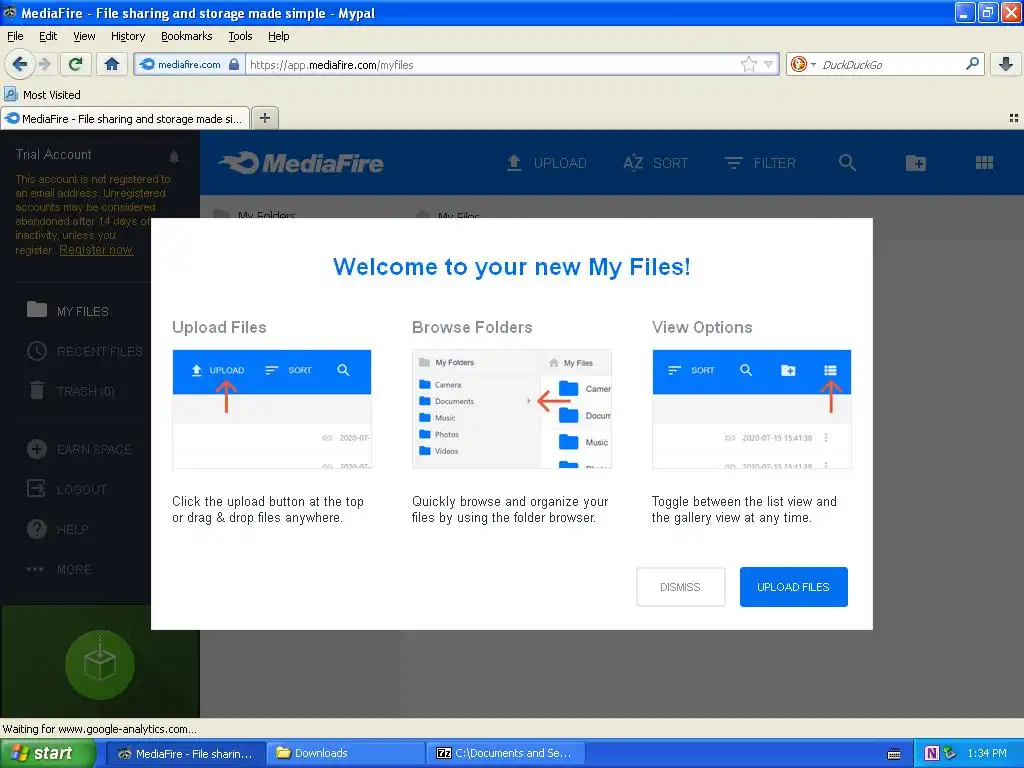
Task: Click the new folder icon in header
Action: click(916, 163)
